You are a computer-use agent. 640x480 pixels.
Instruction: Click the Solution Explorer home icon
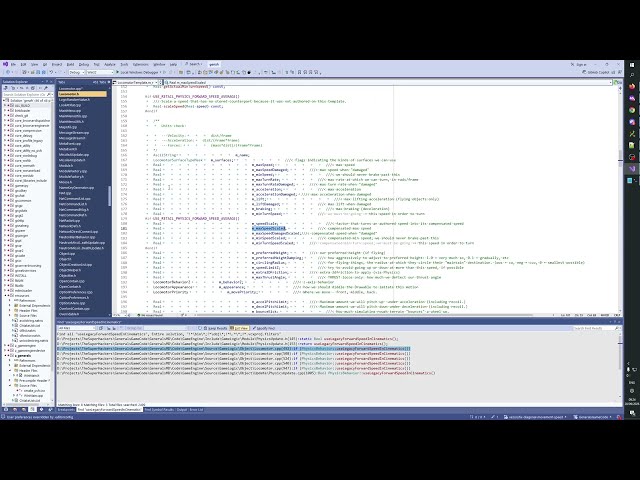click(x=7, y=88)
